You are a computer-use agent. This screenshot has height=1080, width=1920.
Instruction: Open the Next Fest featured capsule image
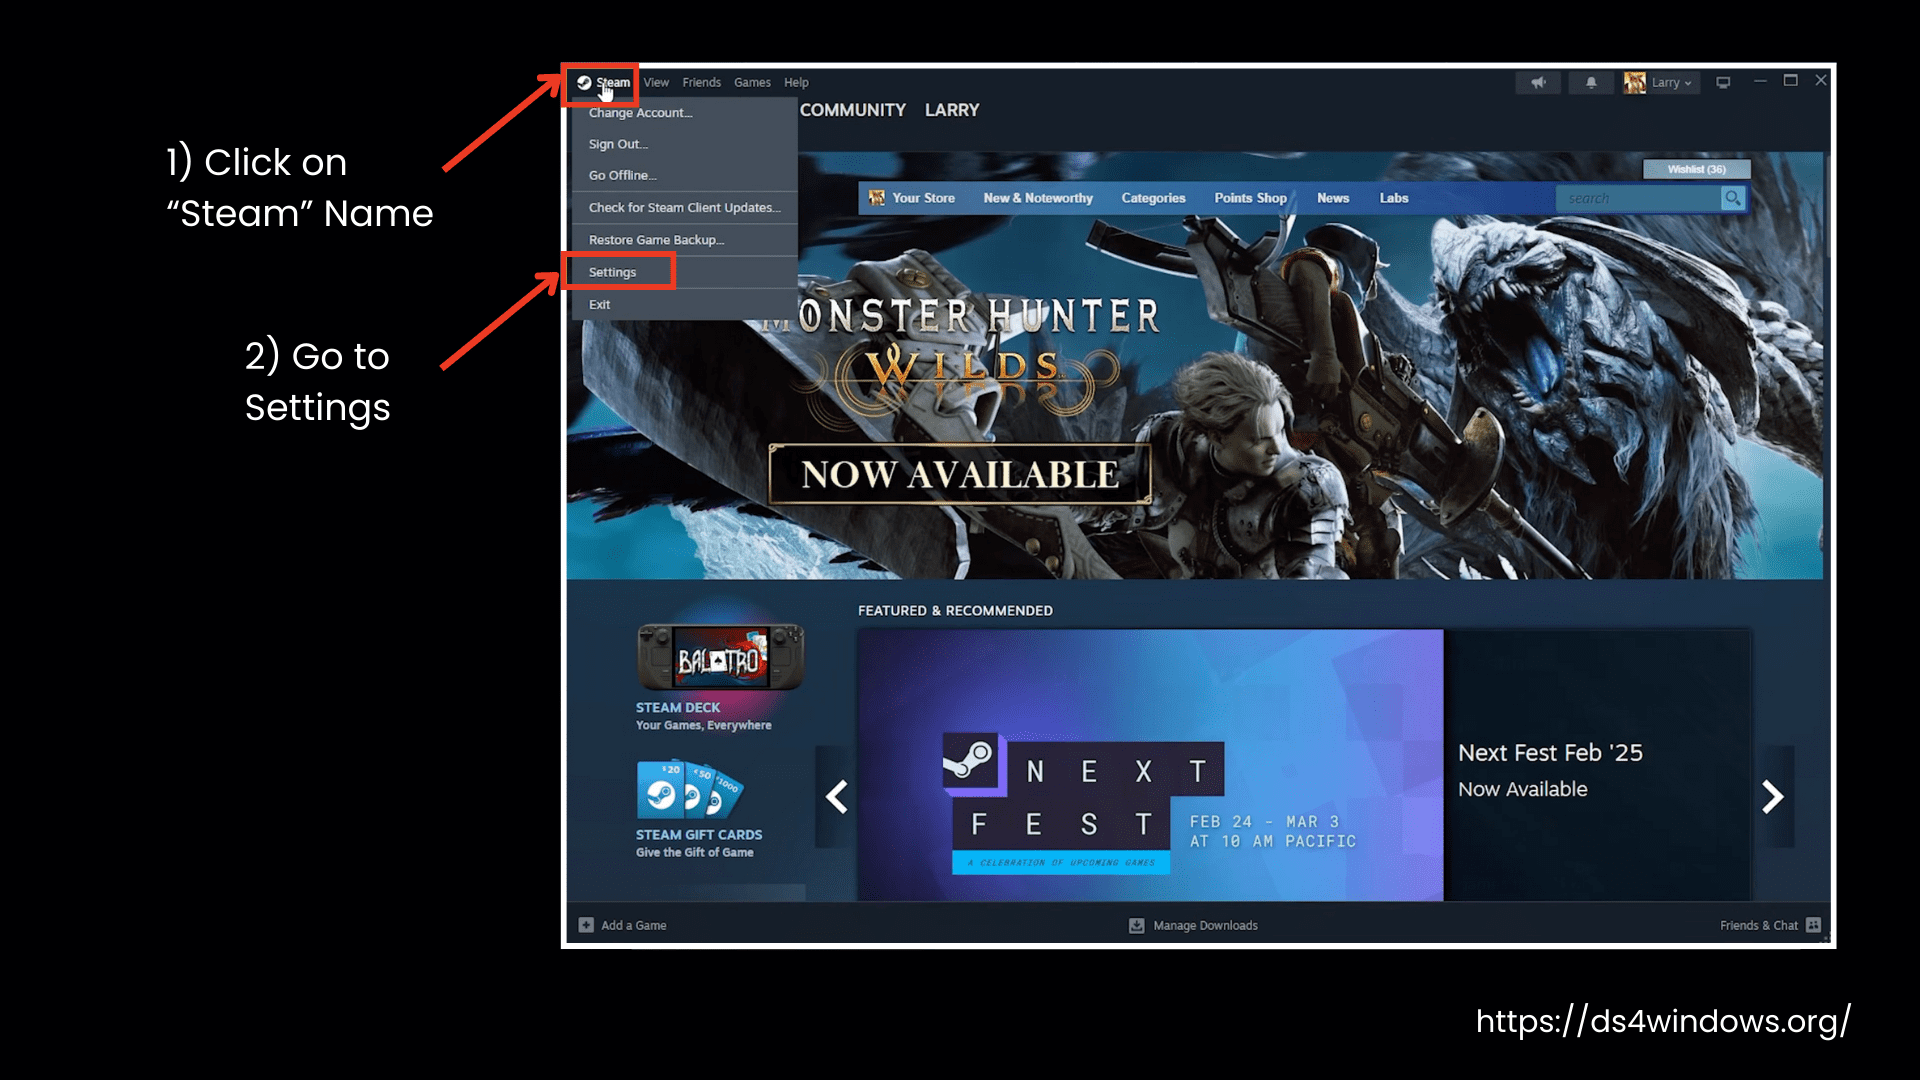[1150, 765]
